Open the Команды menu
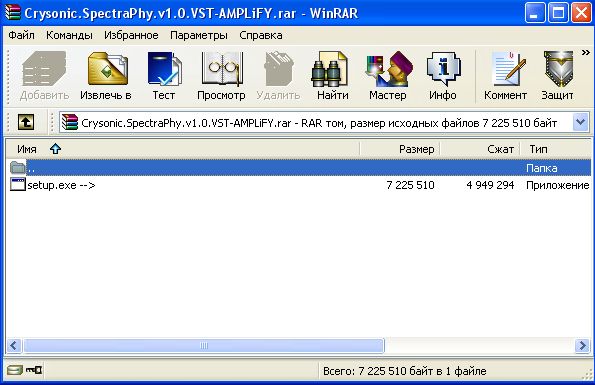The height and width of the screenshot is (385, 595). [x=69, y=35]
